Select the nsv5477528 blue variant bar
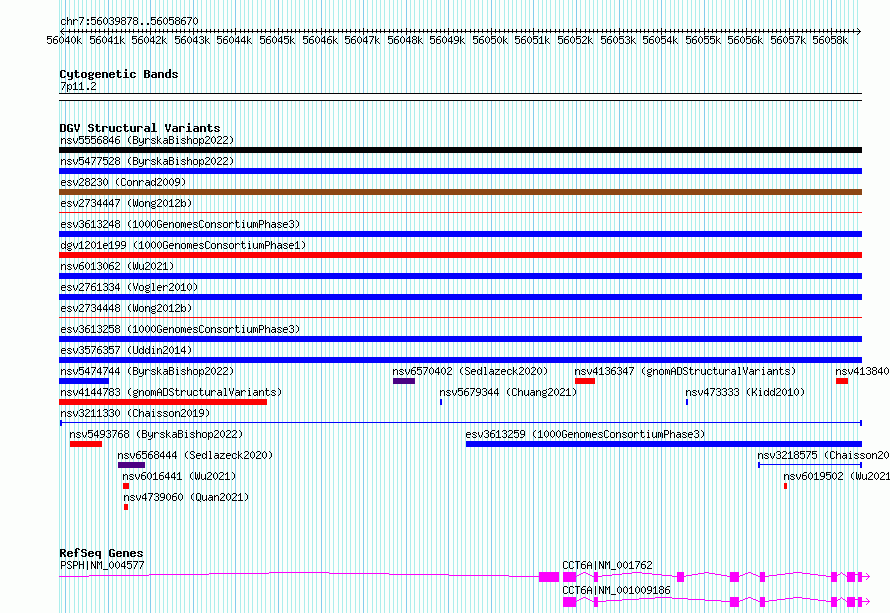 pyautogui.click(x=460, y=171)
